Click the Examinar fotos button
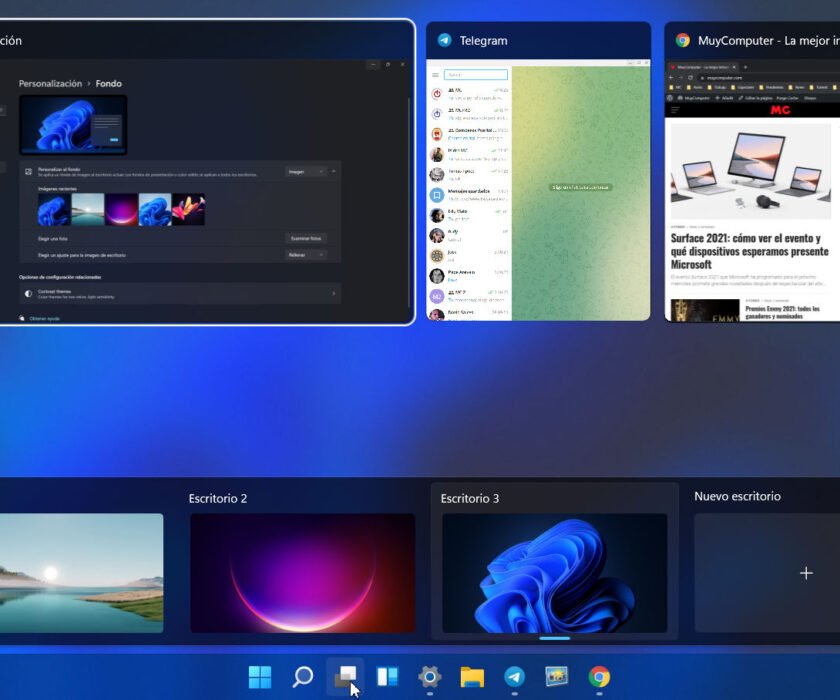 click(306, 238)
